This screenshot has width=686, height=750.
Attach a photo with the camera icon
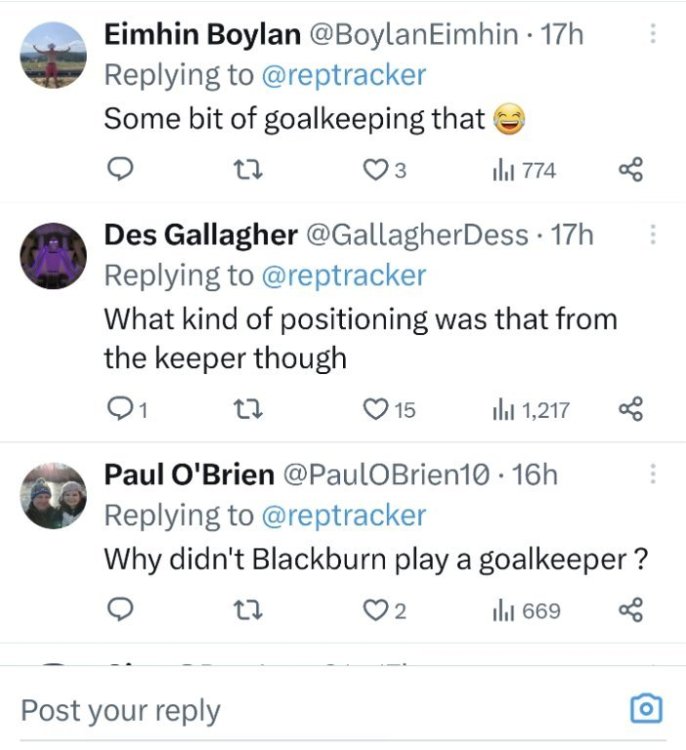pyautogui.click(x=647, y=709)
